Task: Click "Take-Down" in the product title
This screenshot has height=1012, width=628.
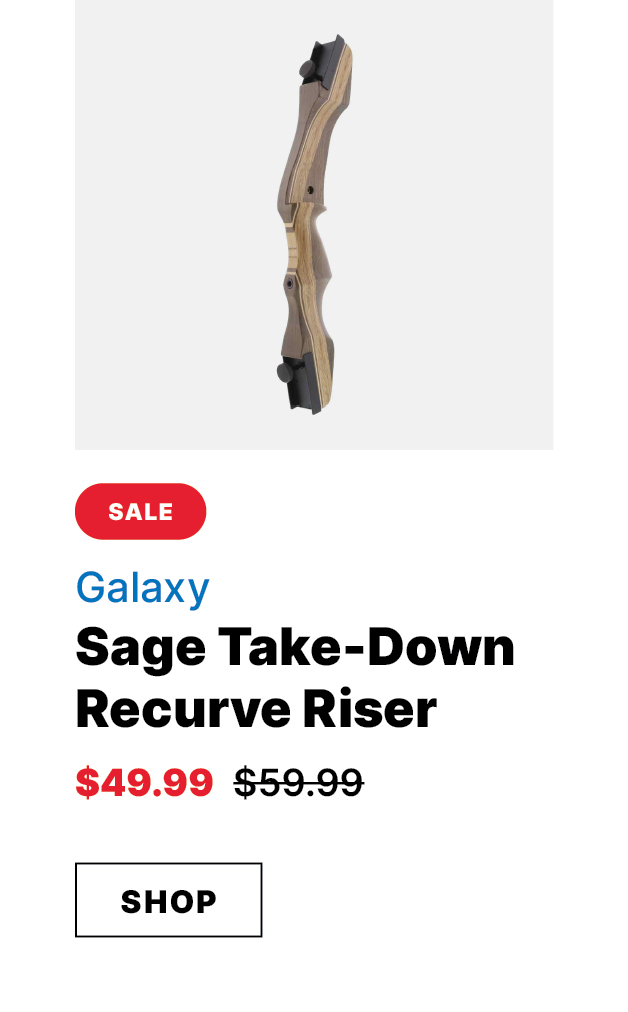Action: click(x=366, y=647)
